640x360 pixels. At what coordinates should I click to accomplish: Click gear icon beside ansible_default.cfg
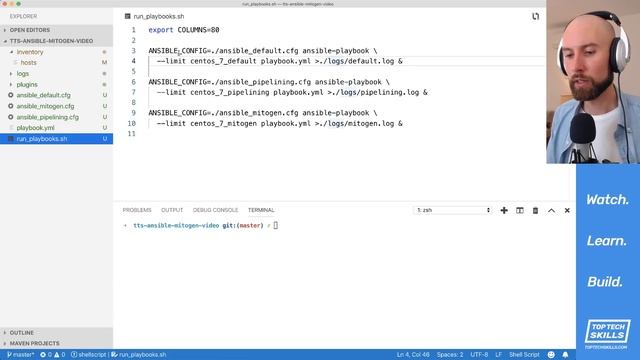click(11, 95)
